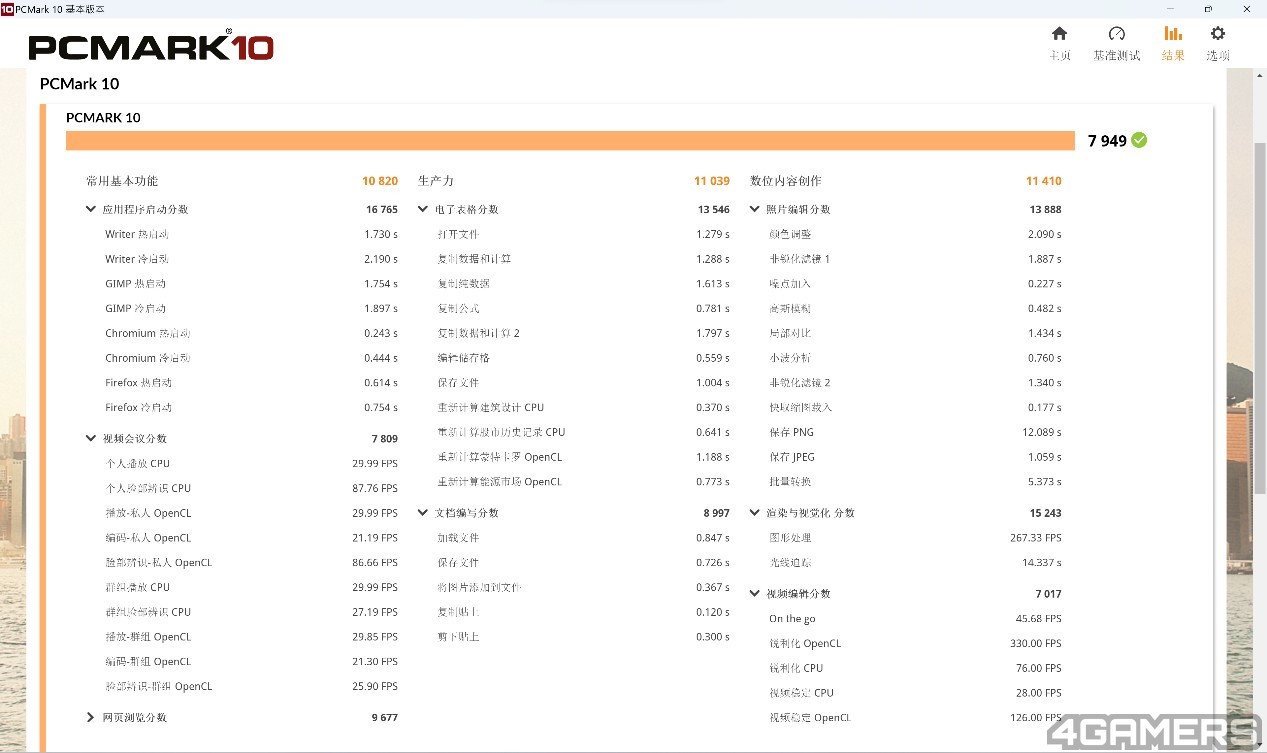1267x753 pixels.
Task: Select the 将图片添加到文件 row
Action: click(583, 587)
